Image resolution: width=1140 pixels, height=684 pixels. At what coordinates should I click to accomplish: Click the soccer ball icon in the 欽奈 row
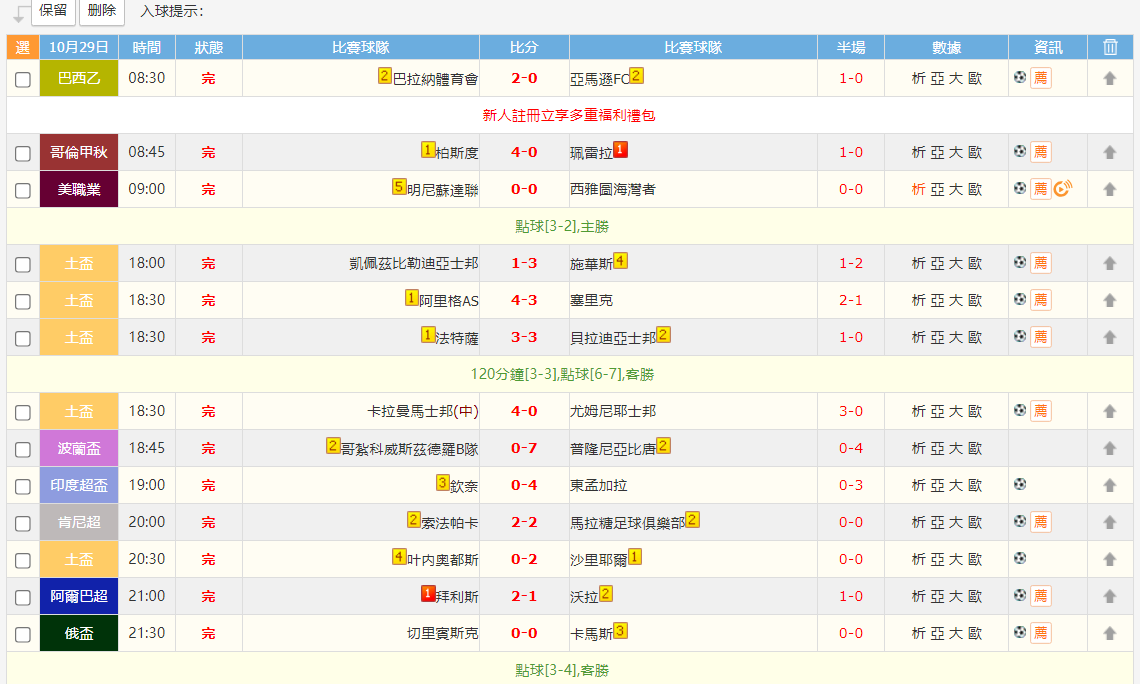1019,485
